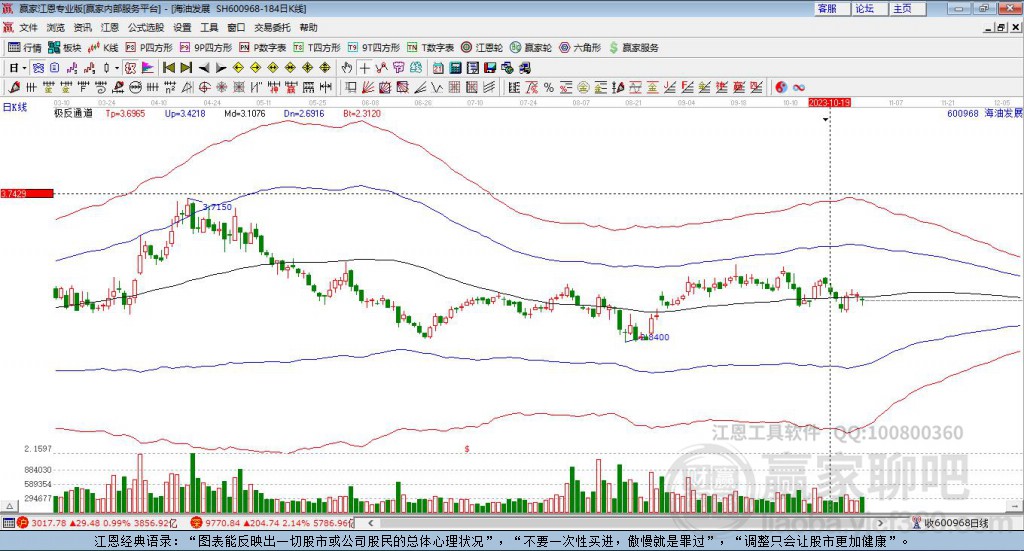The width and height of the screenshot is (1024, 551).
Task: Click the 主页 homepage button
Action: (908, 8)
